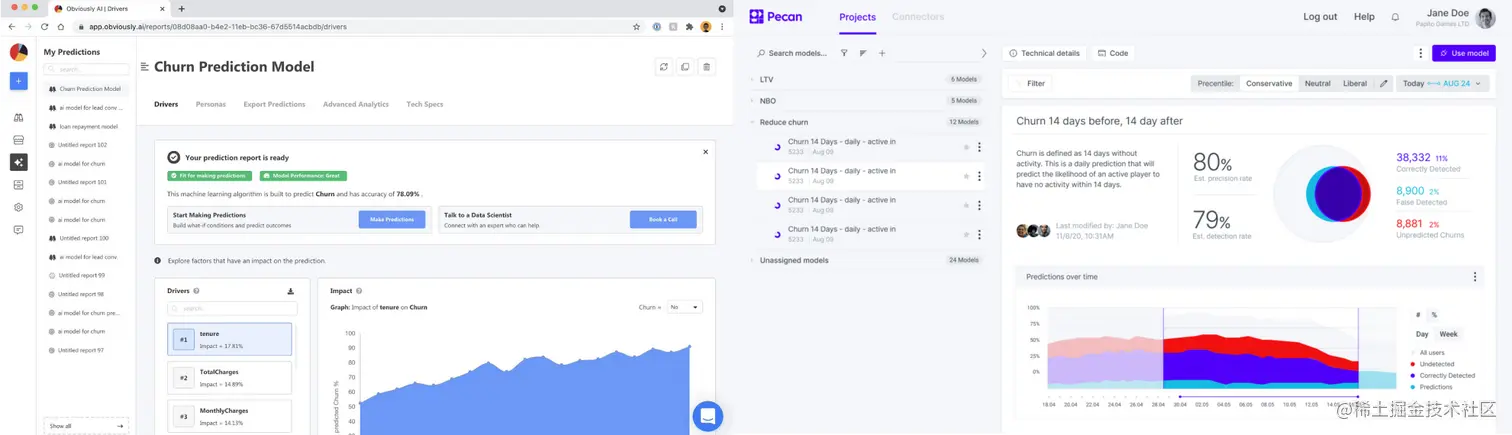The height and width of the screenshot is (435, 1512).
Task: Open the Churn = No dropdown
Action: pyautogui.click(x=685, y=307)
